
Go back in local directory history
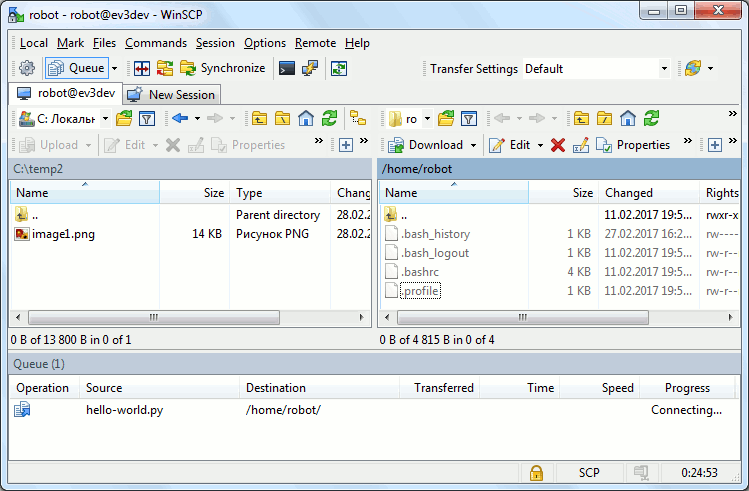180,118
